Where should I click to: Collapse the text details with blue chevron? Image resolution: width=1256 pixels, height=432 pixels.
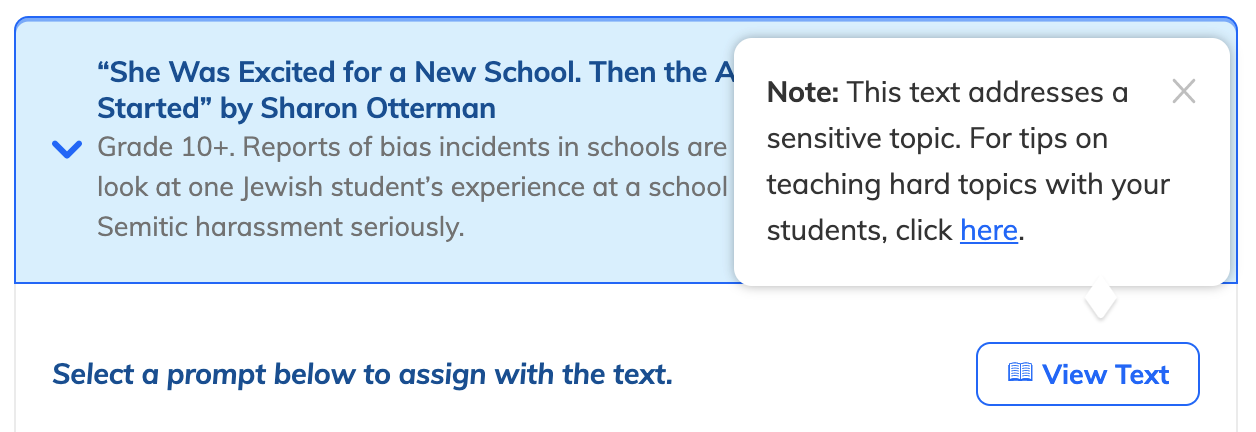coord(66,150)
